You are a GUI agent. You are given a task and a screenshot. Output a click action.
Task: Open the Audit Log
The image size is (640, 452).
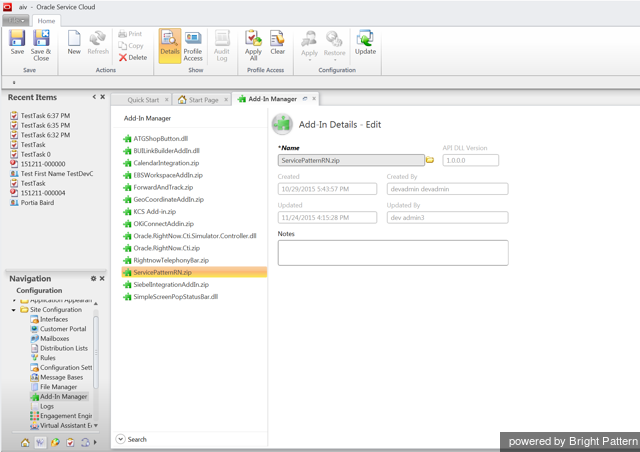(x=222, y=46)
